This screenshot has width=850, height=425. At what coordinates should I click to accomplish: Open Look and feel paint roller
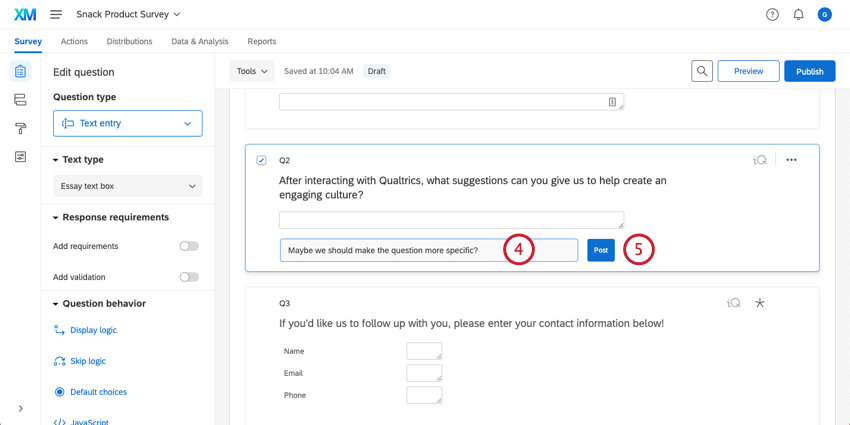pos(20,128)
